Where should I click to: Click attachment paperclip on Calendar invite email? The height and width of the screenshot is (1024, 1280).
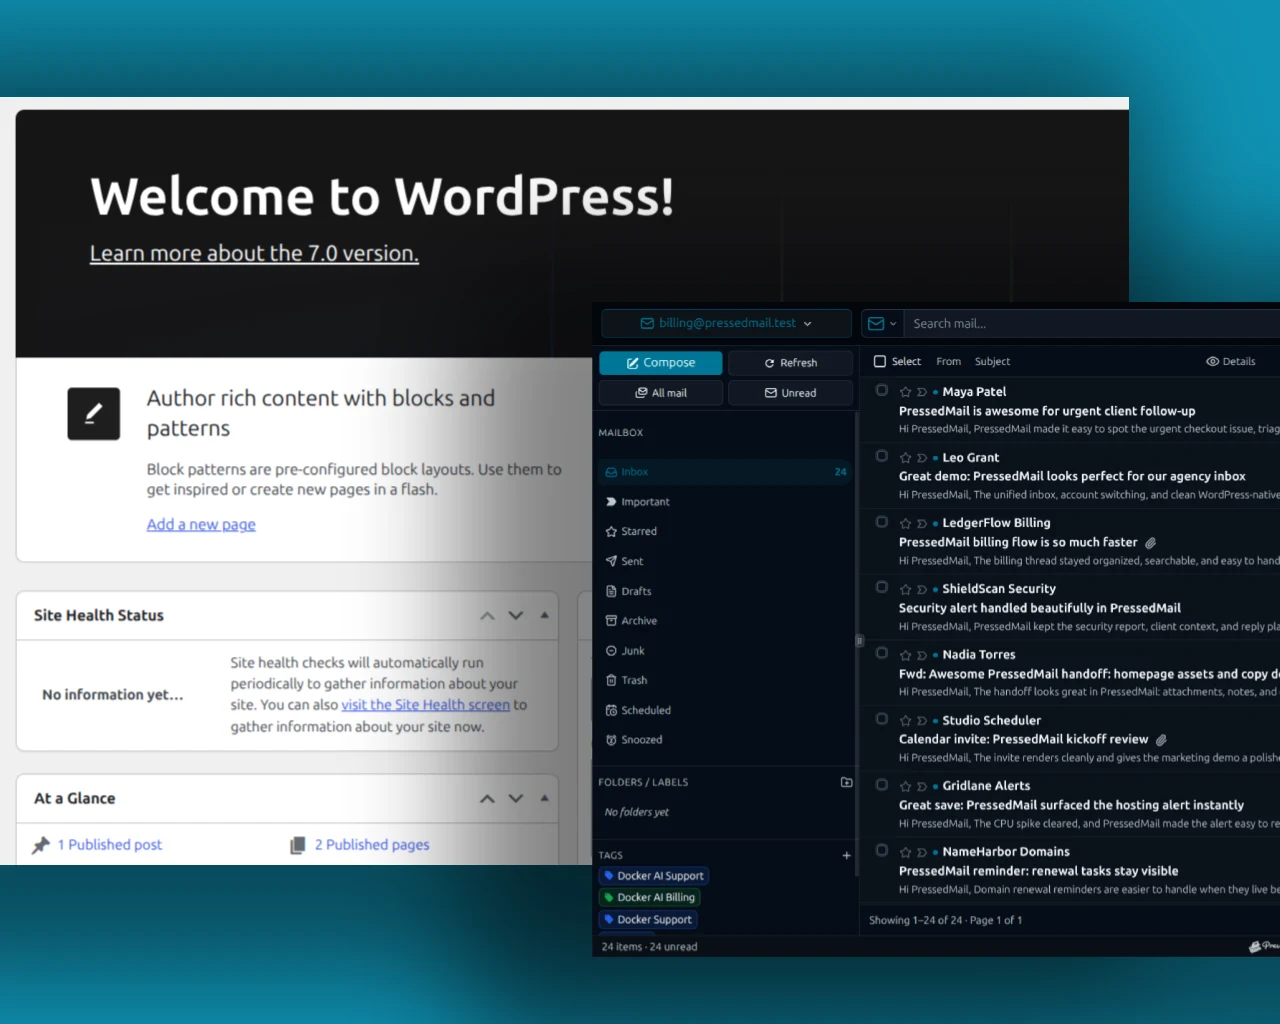click(x=1161, y=740)
